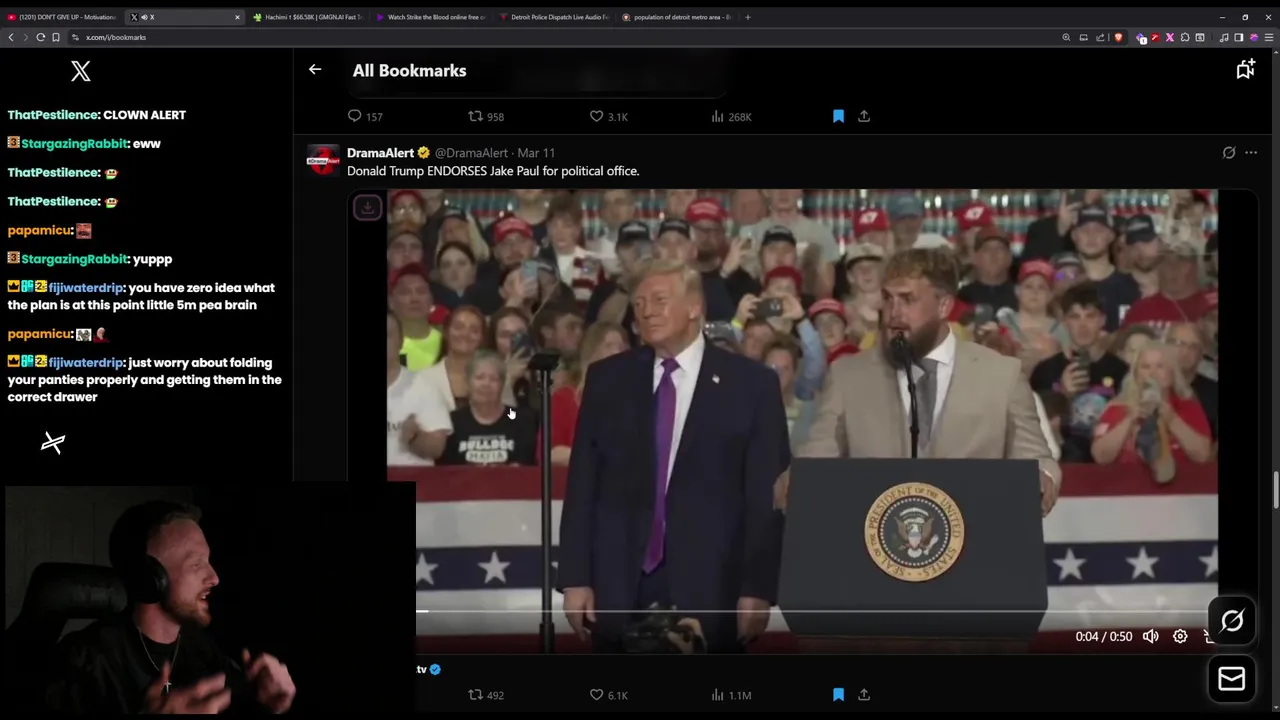Open DramaAlert display name link
The width and height of the screenshot is (1280, 720).
tap(380, 153)
